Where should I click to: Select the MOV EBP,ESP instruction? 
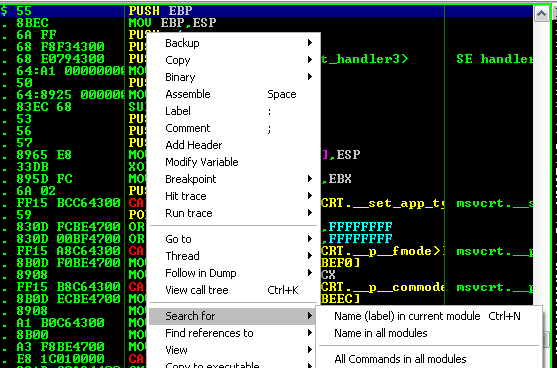(x=173, y=23)
